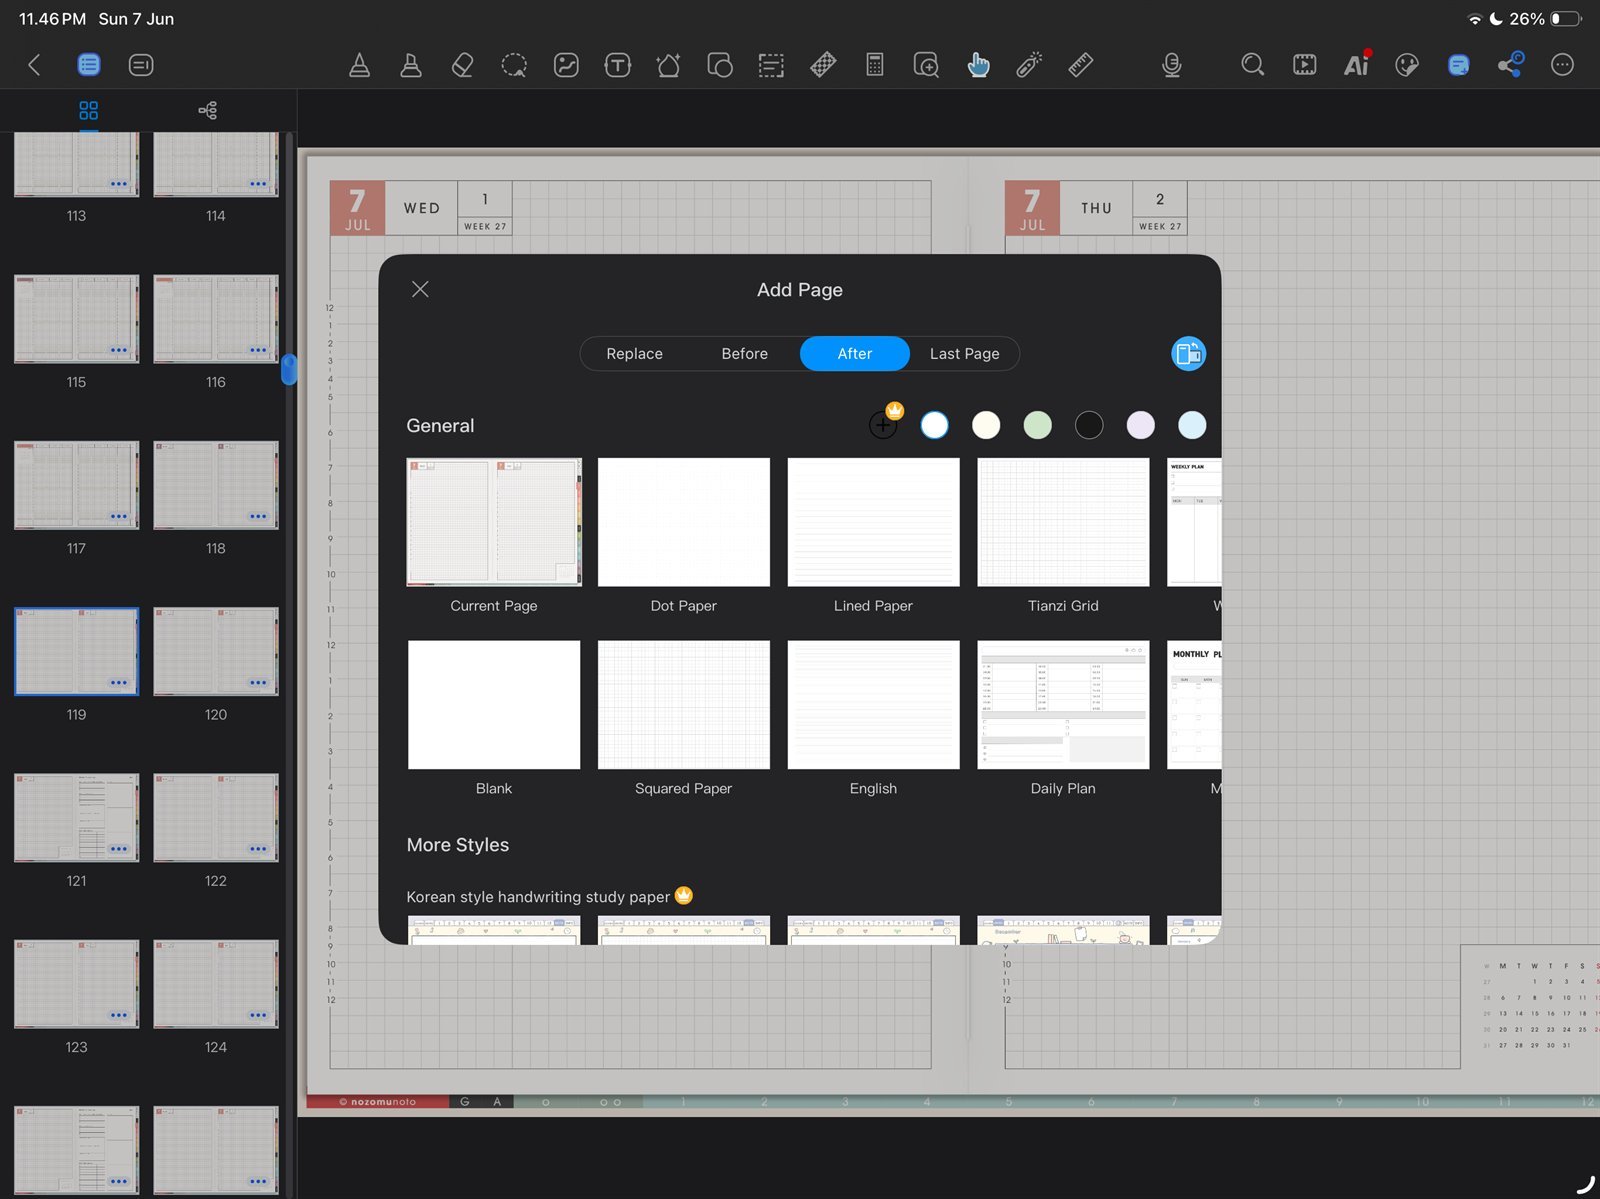Select the Tape tool
The height and width of the screenshot is (1199, 1600).
pos(823,65)
